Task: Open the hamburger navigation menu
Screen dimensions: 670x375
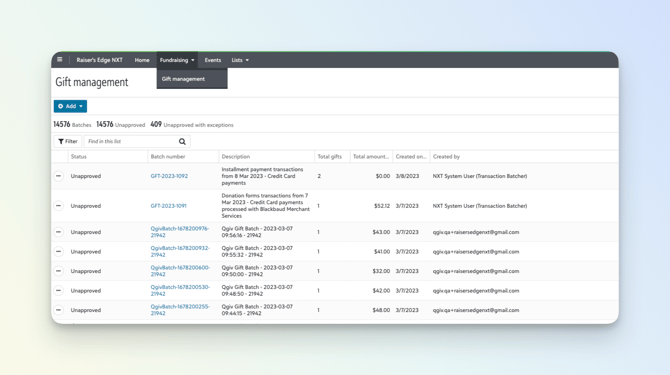Action: pyautogui.click(x=60, y=60)
